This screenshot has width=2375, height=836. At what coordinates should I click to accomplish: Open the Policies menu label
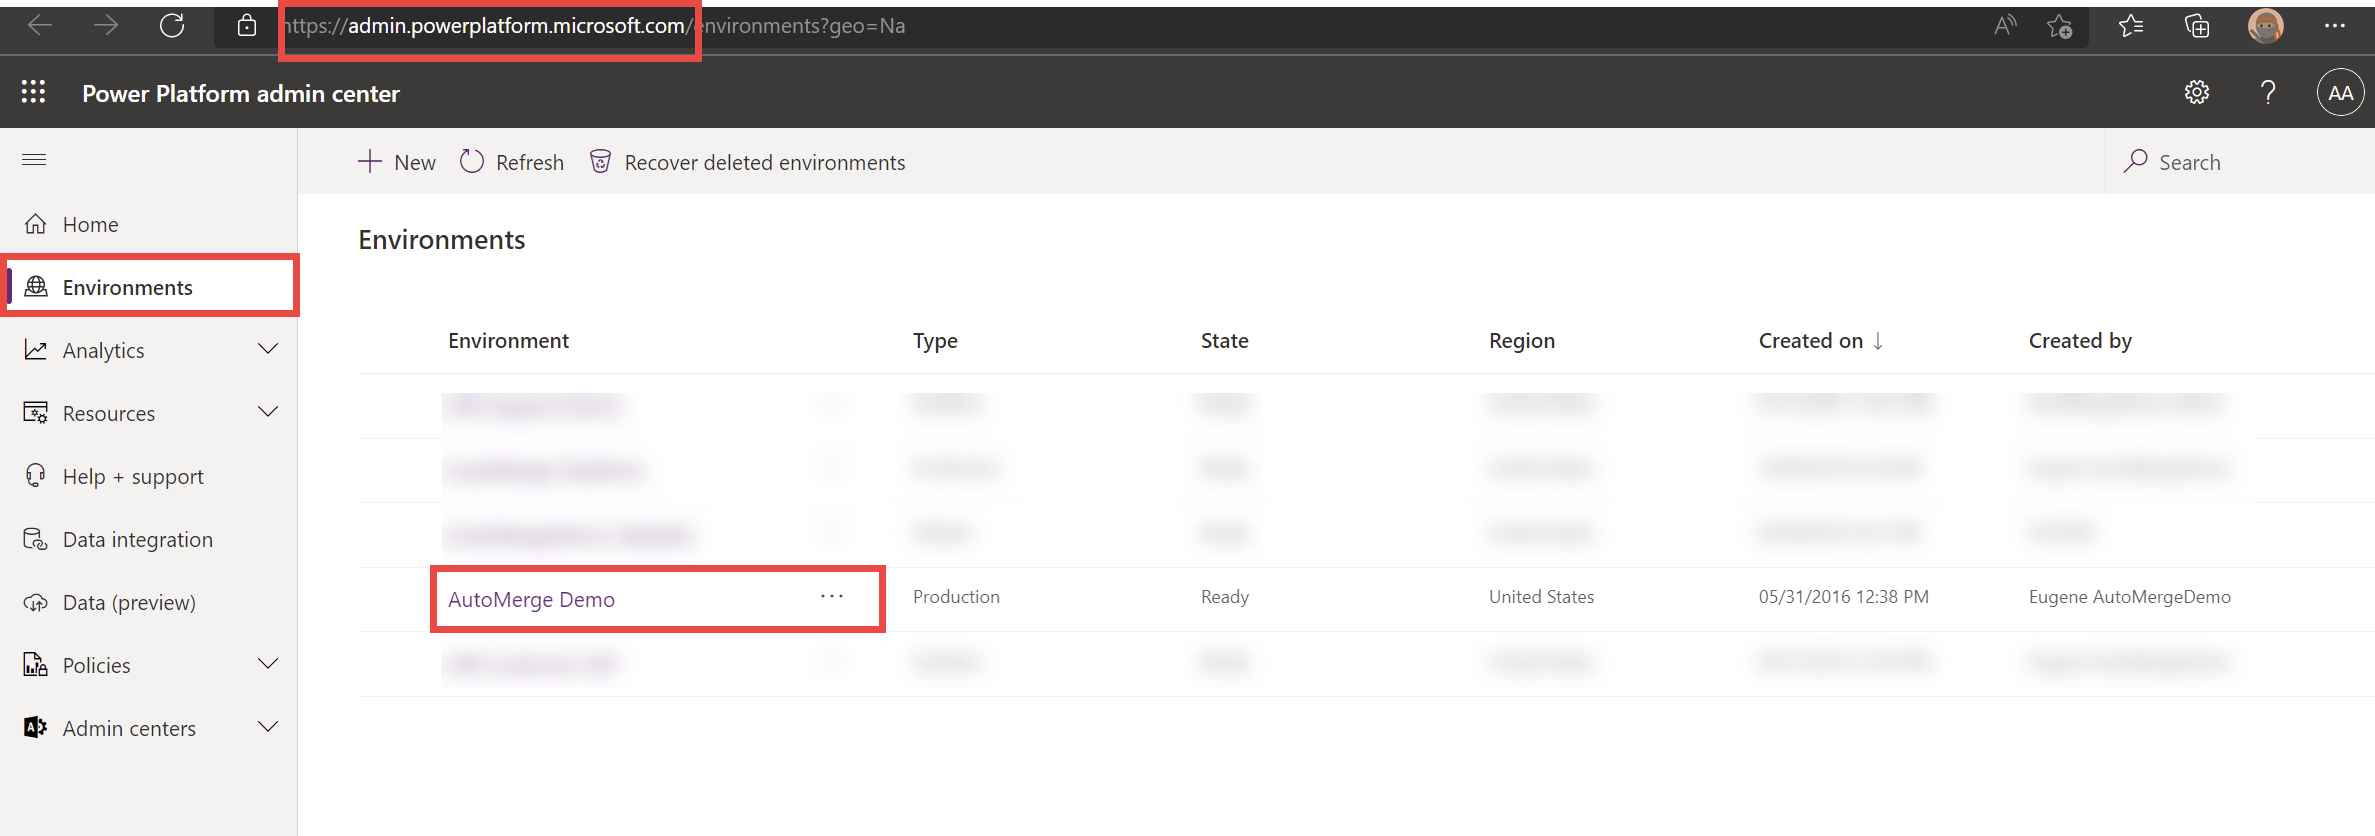click(96, 666)
